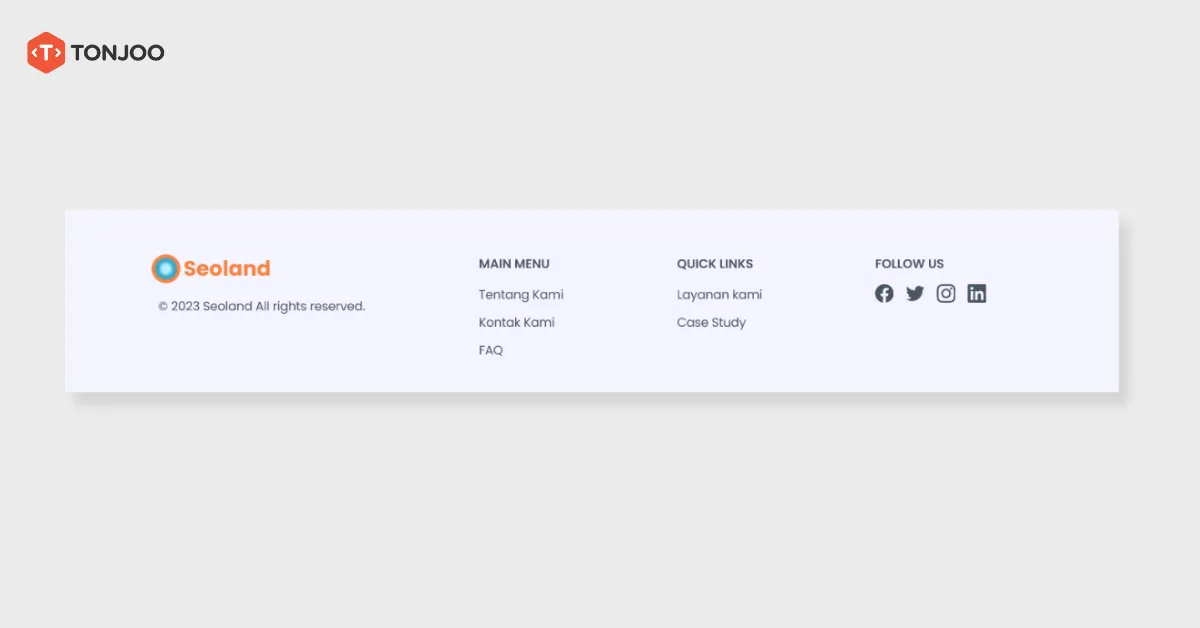Click the MAIN MENU heading

pos(514,263)
